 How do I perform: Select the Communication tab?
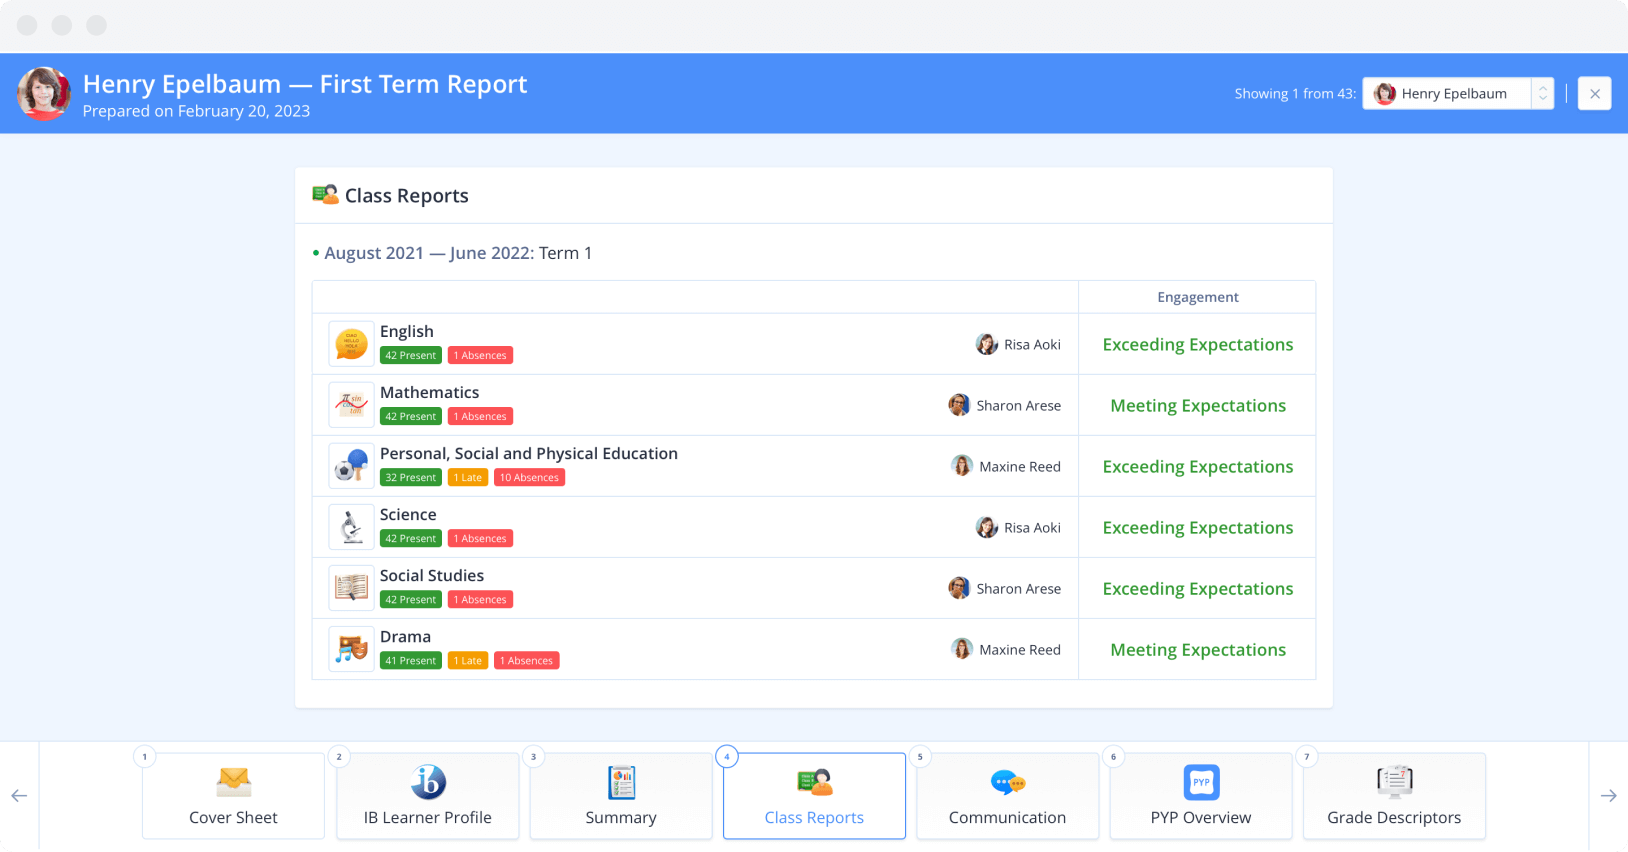(1007, 796)
